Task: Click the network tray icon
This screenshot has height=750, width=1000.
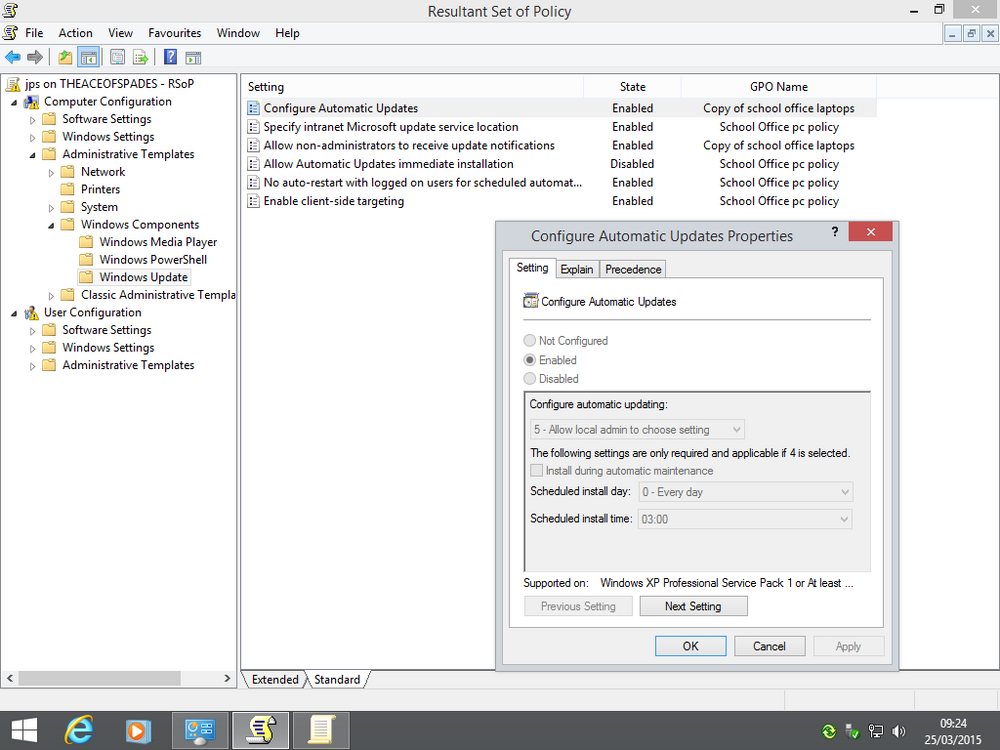Action: [x=876, y=732]
